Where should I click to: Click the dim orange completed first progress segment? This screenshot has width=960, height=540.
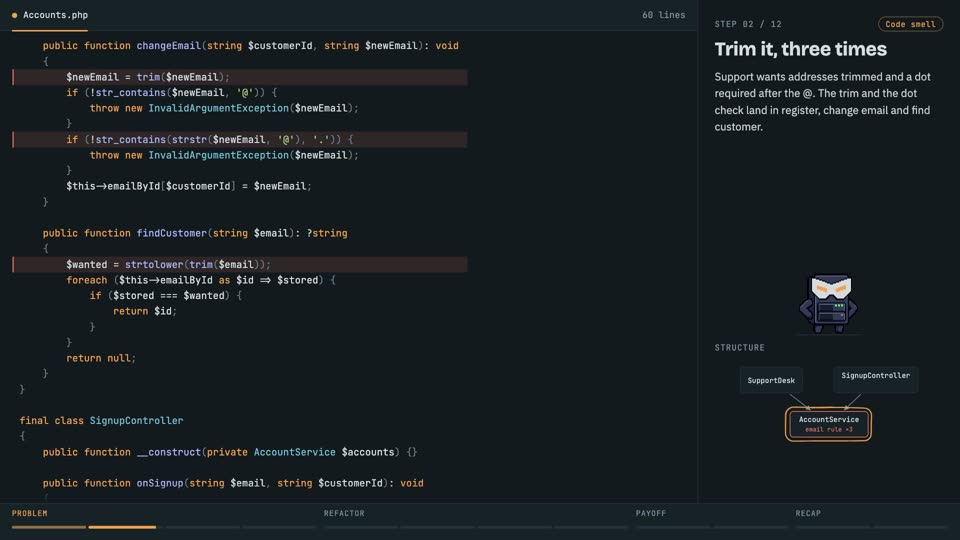pos(49,527)
